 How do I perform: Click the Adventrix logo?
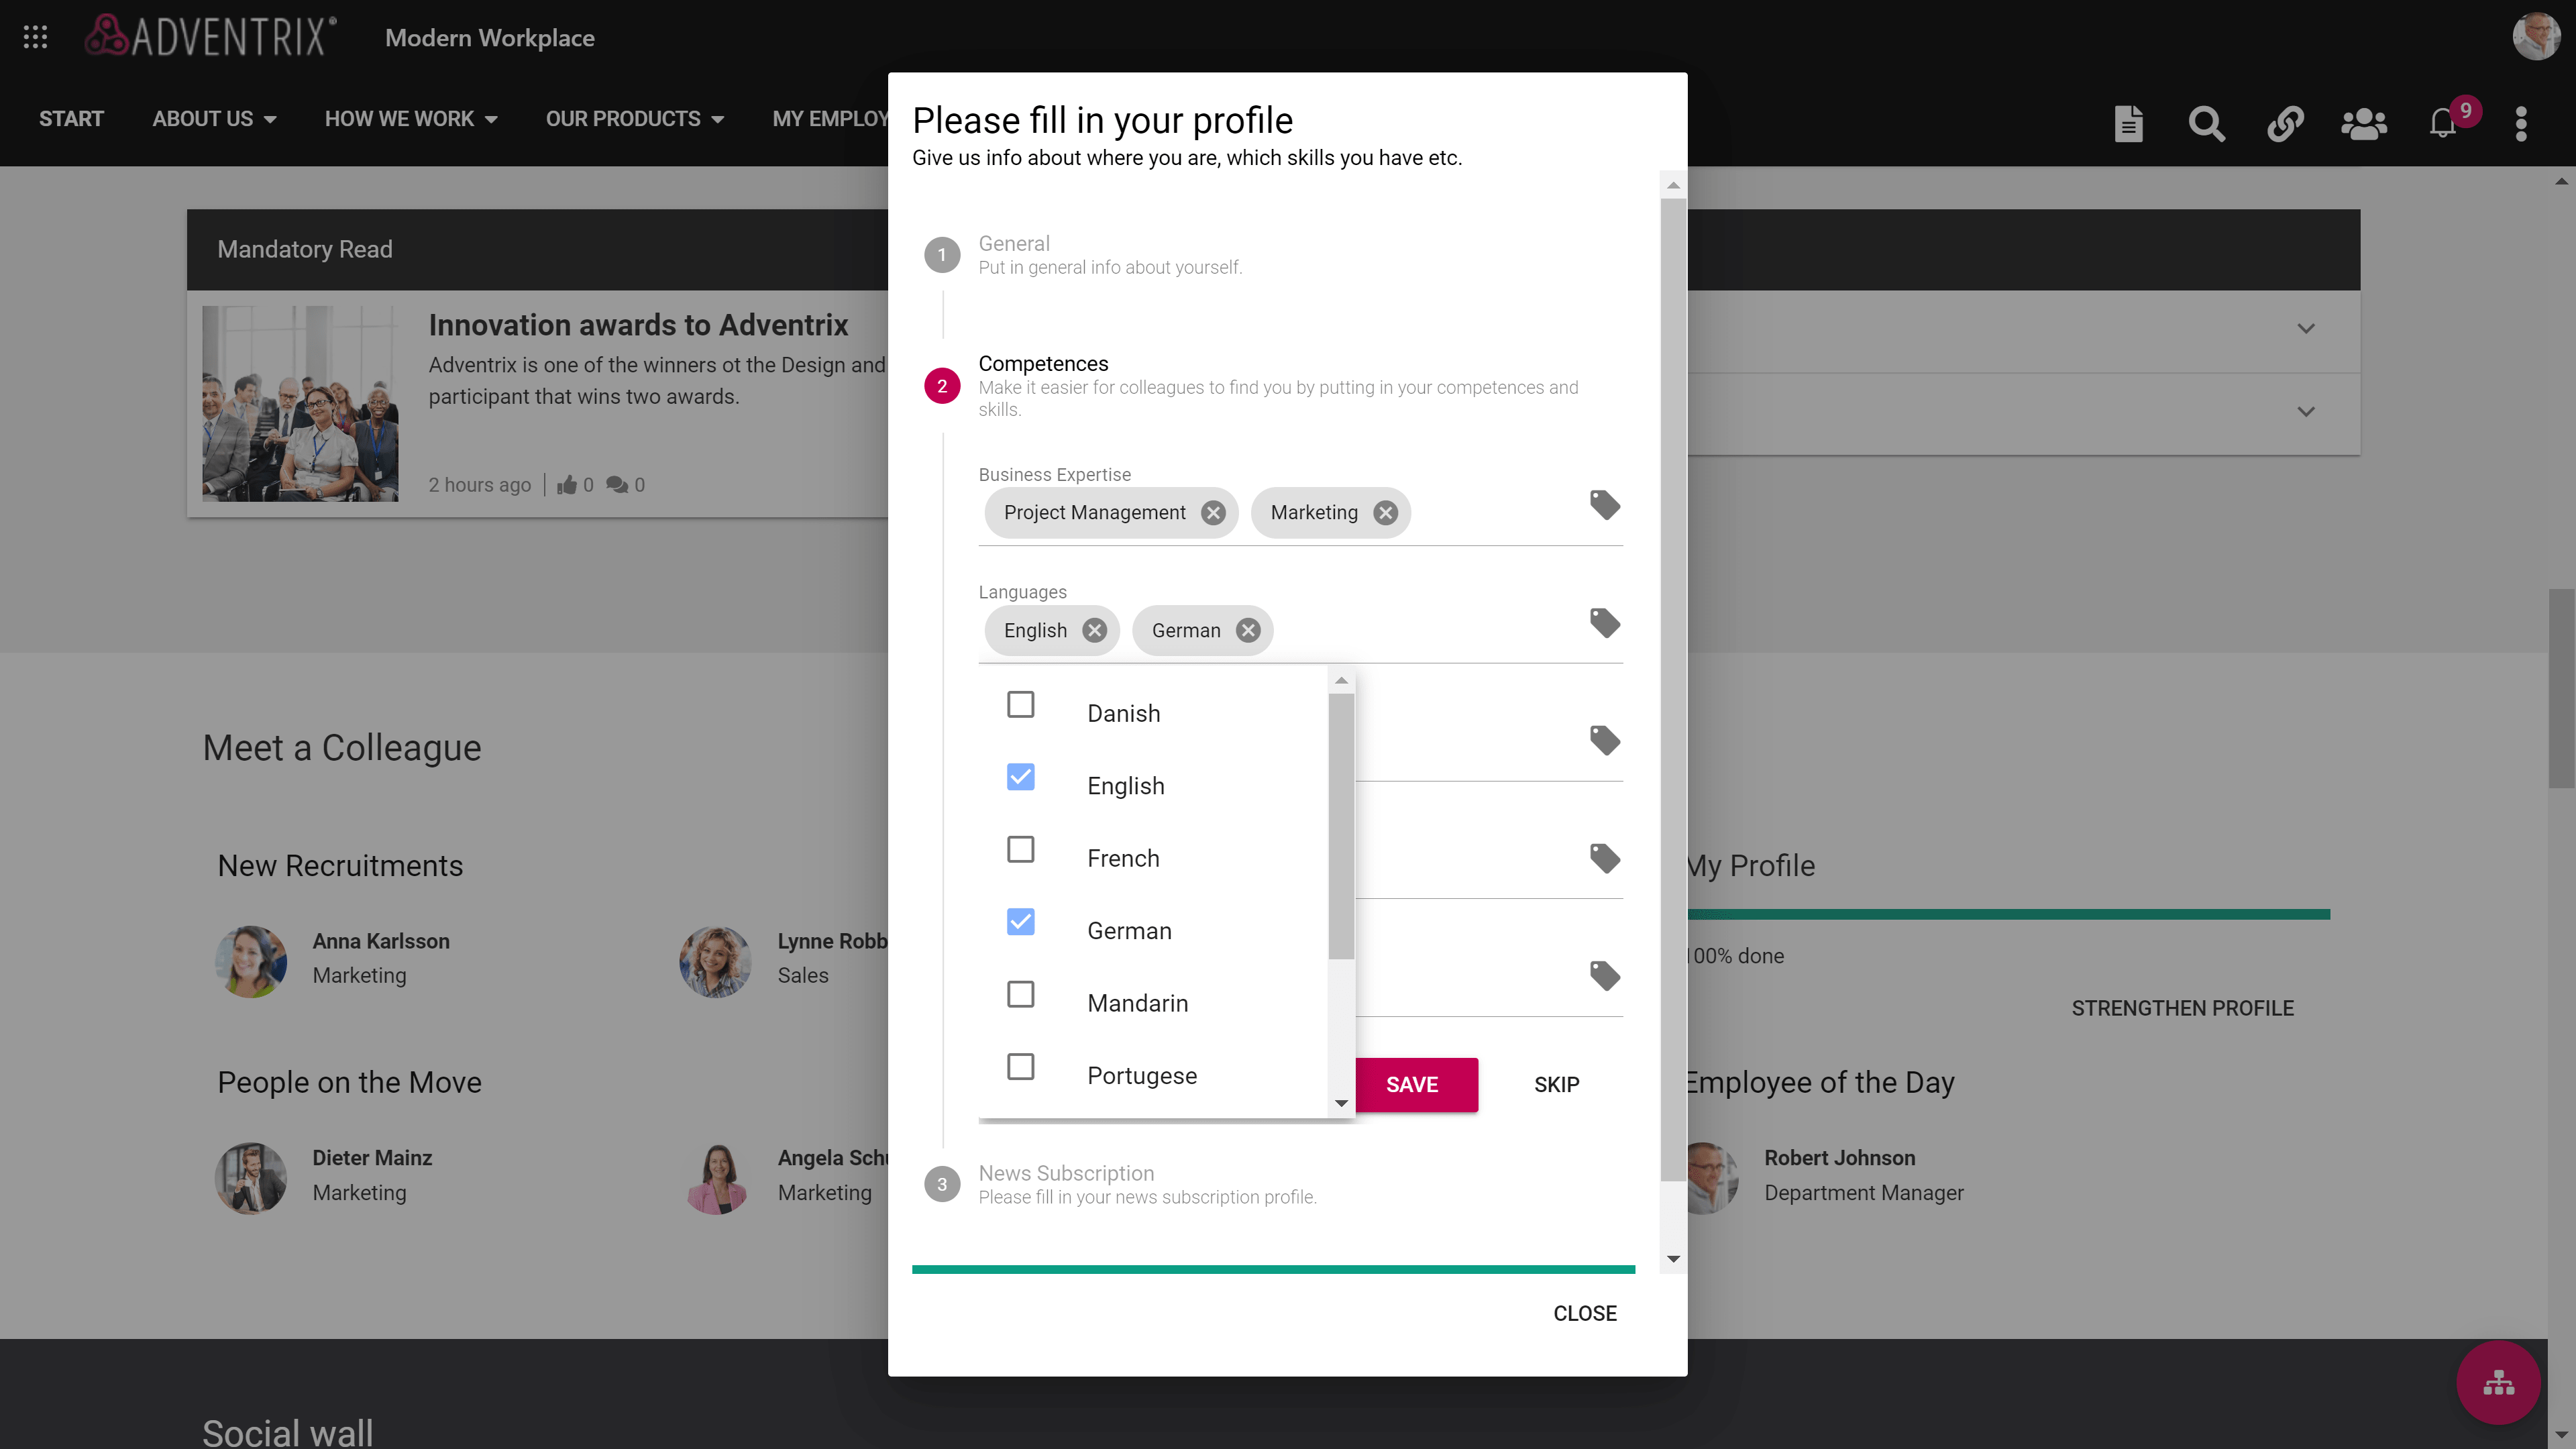click(210, 36)
